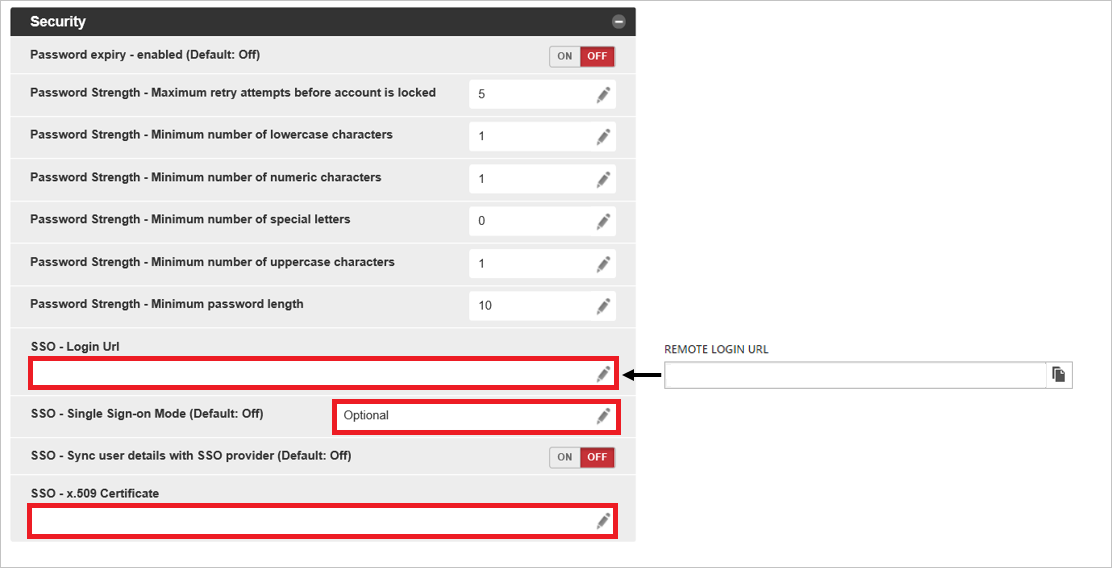
Task: Copy the Remote Login URL
Action: click(x=1060, y=375)
